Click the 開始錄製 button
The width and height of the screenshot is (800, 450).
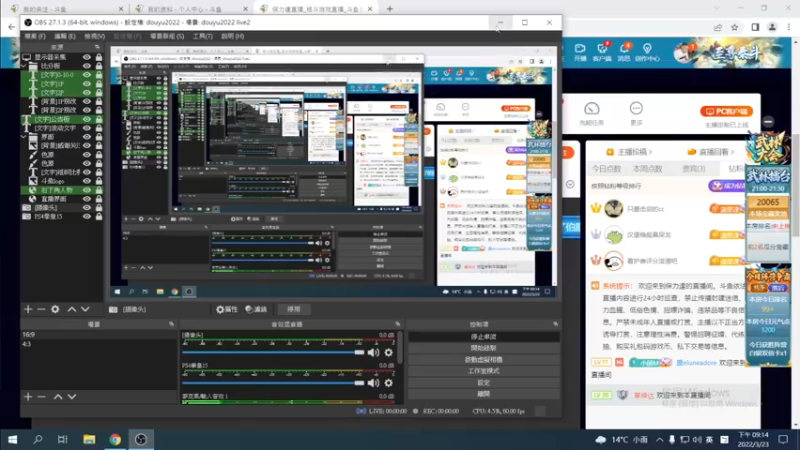483,348
